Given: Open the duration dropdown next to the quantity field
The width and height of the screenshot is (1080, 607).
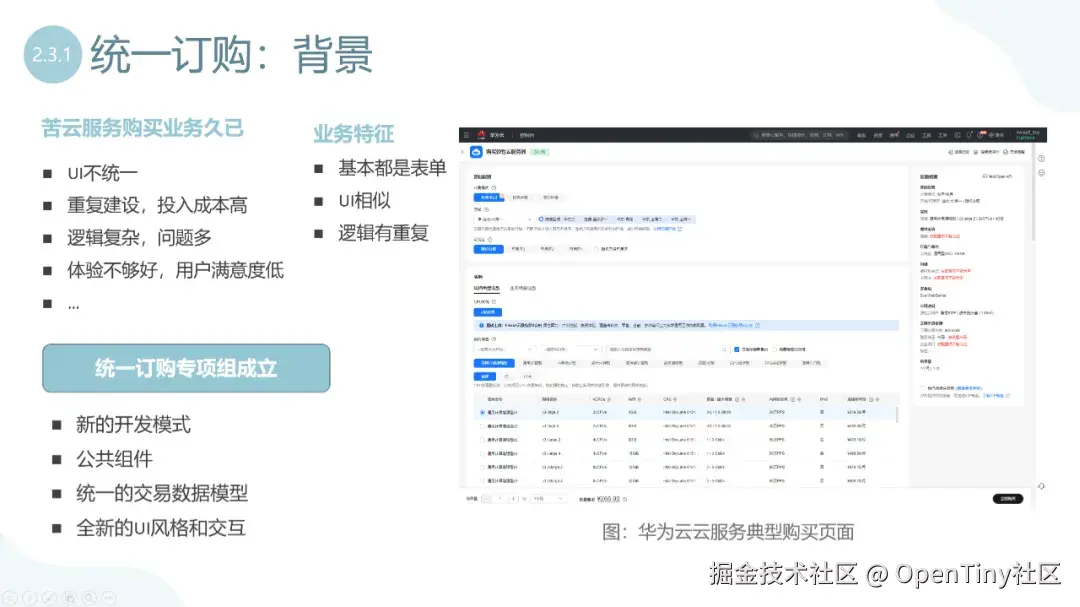Looking at the screenshot, I should tap(550, 498).
